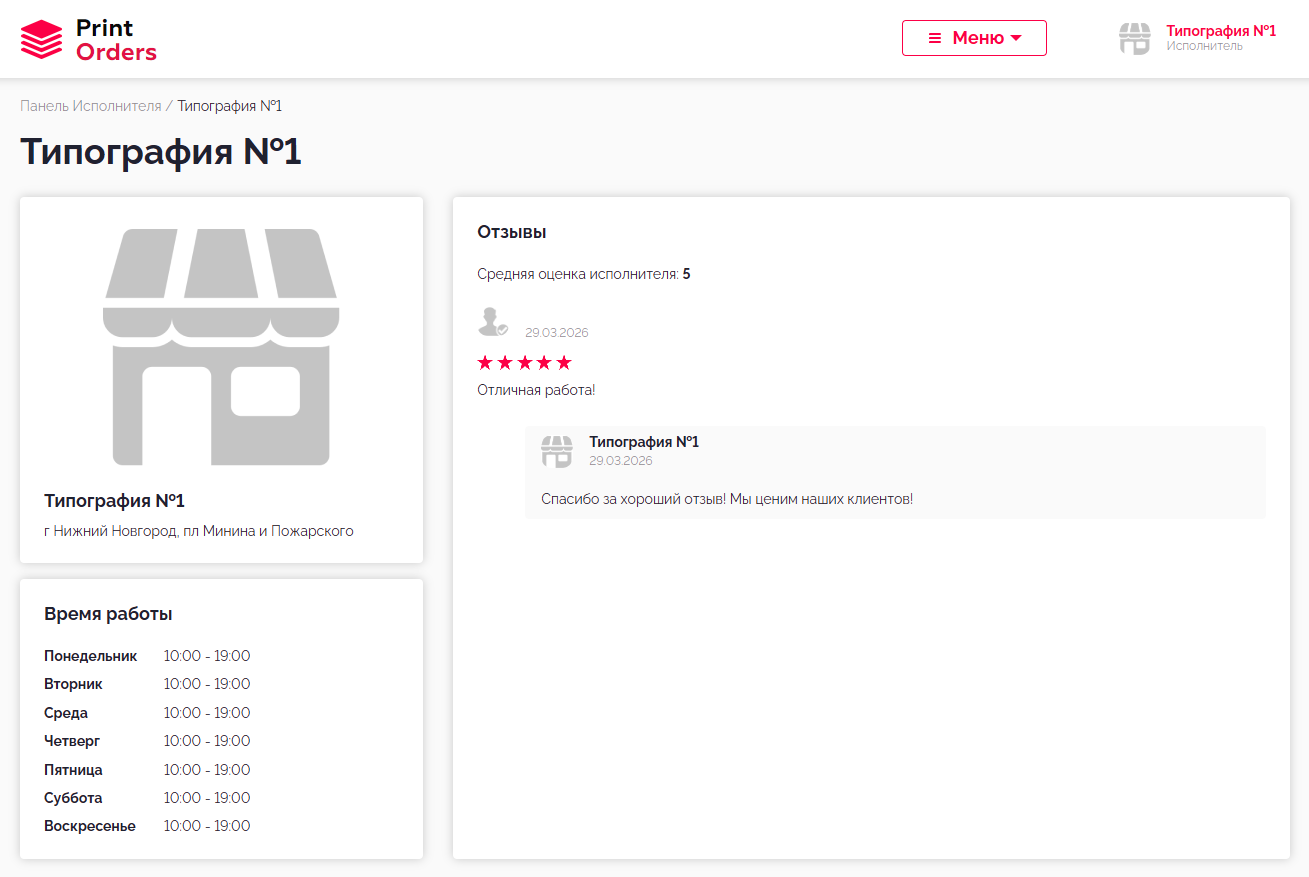This screenshot has height=877, width=1309.
Task: Click the small shop icon in the reply
Action: 557,451
